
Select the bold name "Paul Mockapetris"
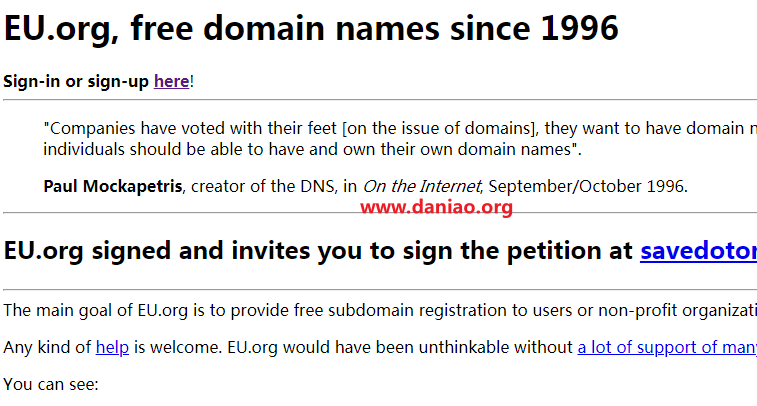tap(112, 186)
